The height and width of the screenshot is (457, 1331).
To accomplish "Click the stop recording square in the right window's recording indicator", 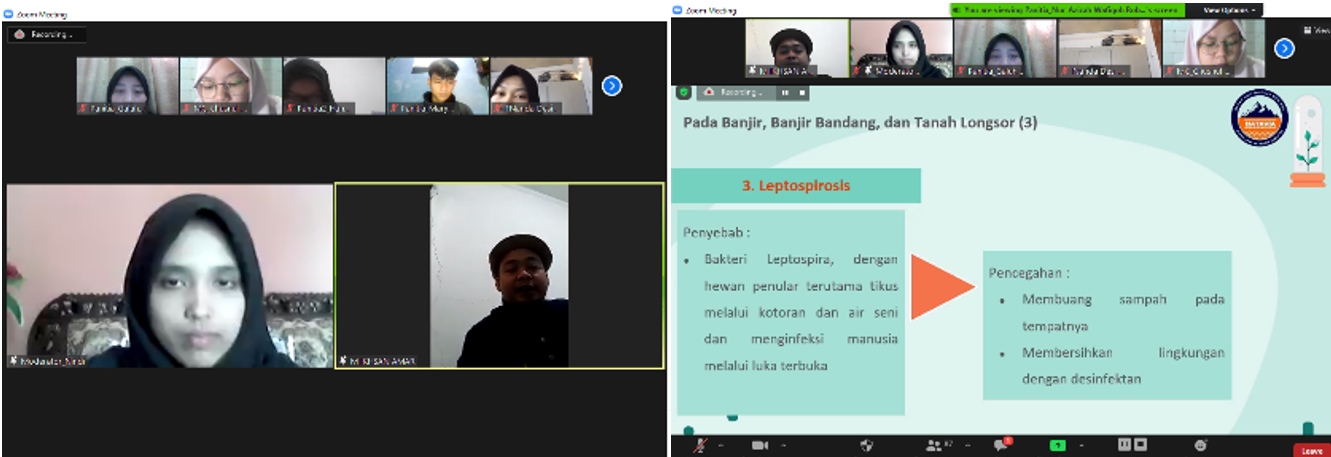I will coord(802,92).
